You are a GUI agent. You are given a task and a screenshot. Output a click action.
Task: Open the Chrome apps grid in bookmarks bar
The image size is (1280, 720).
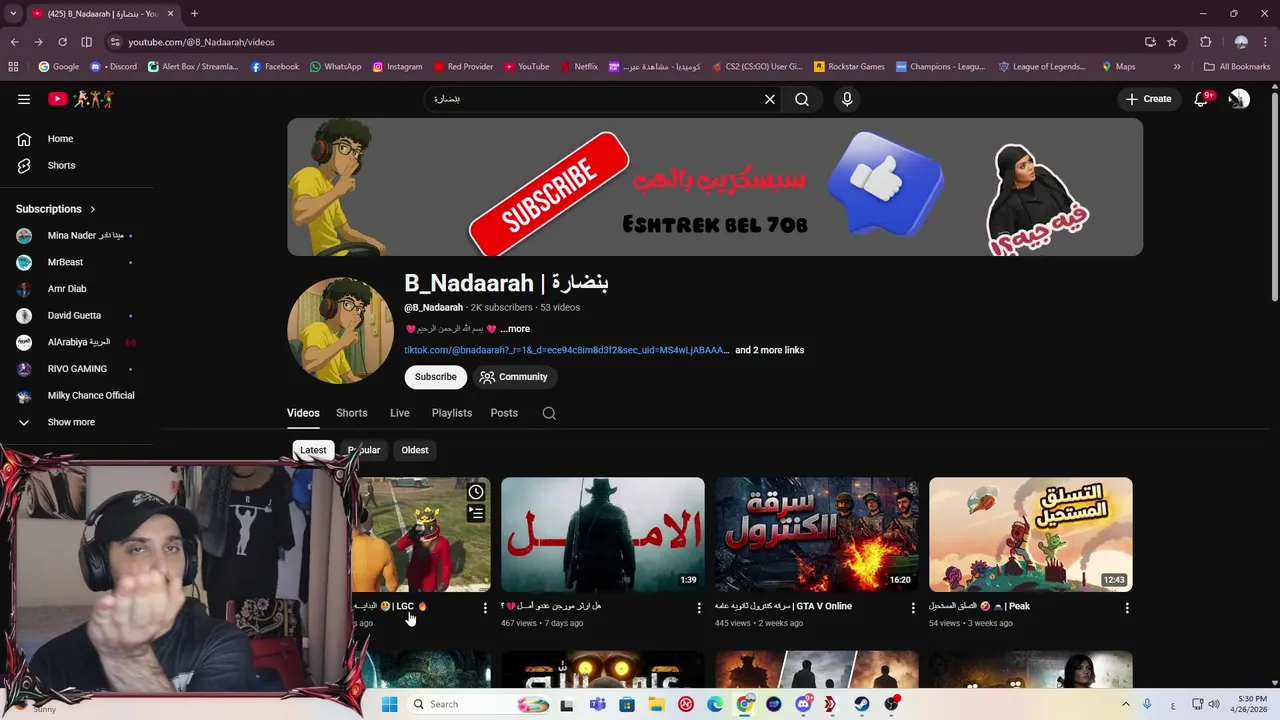13,67
